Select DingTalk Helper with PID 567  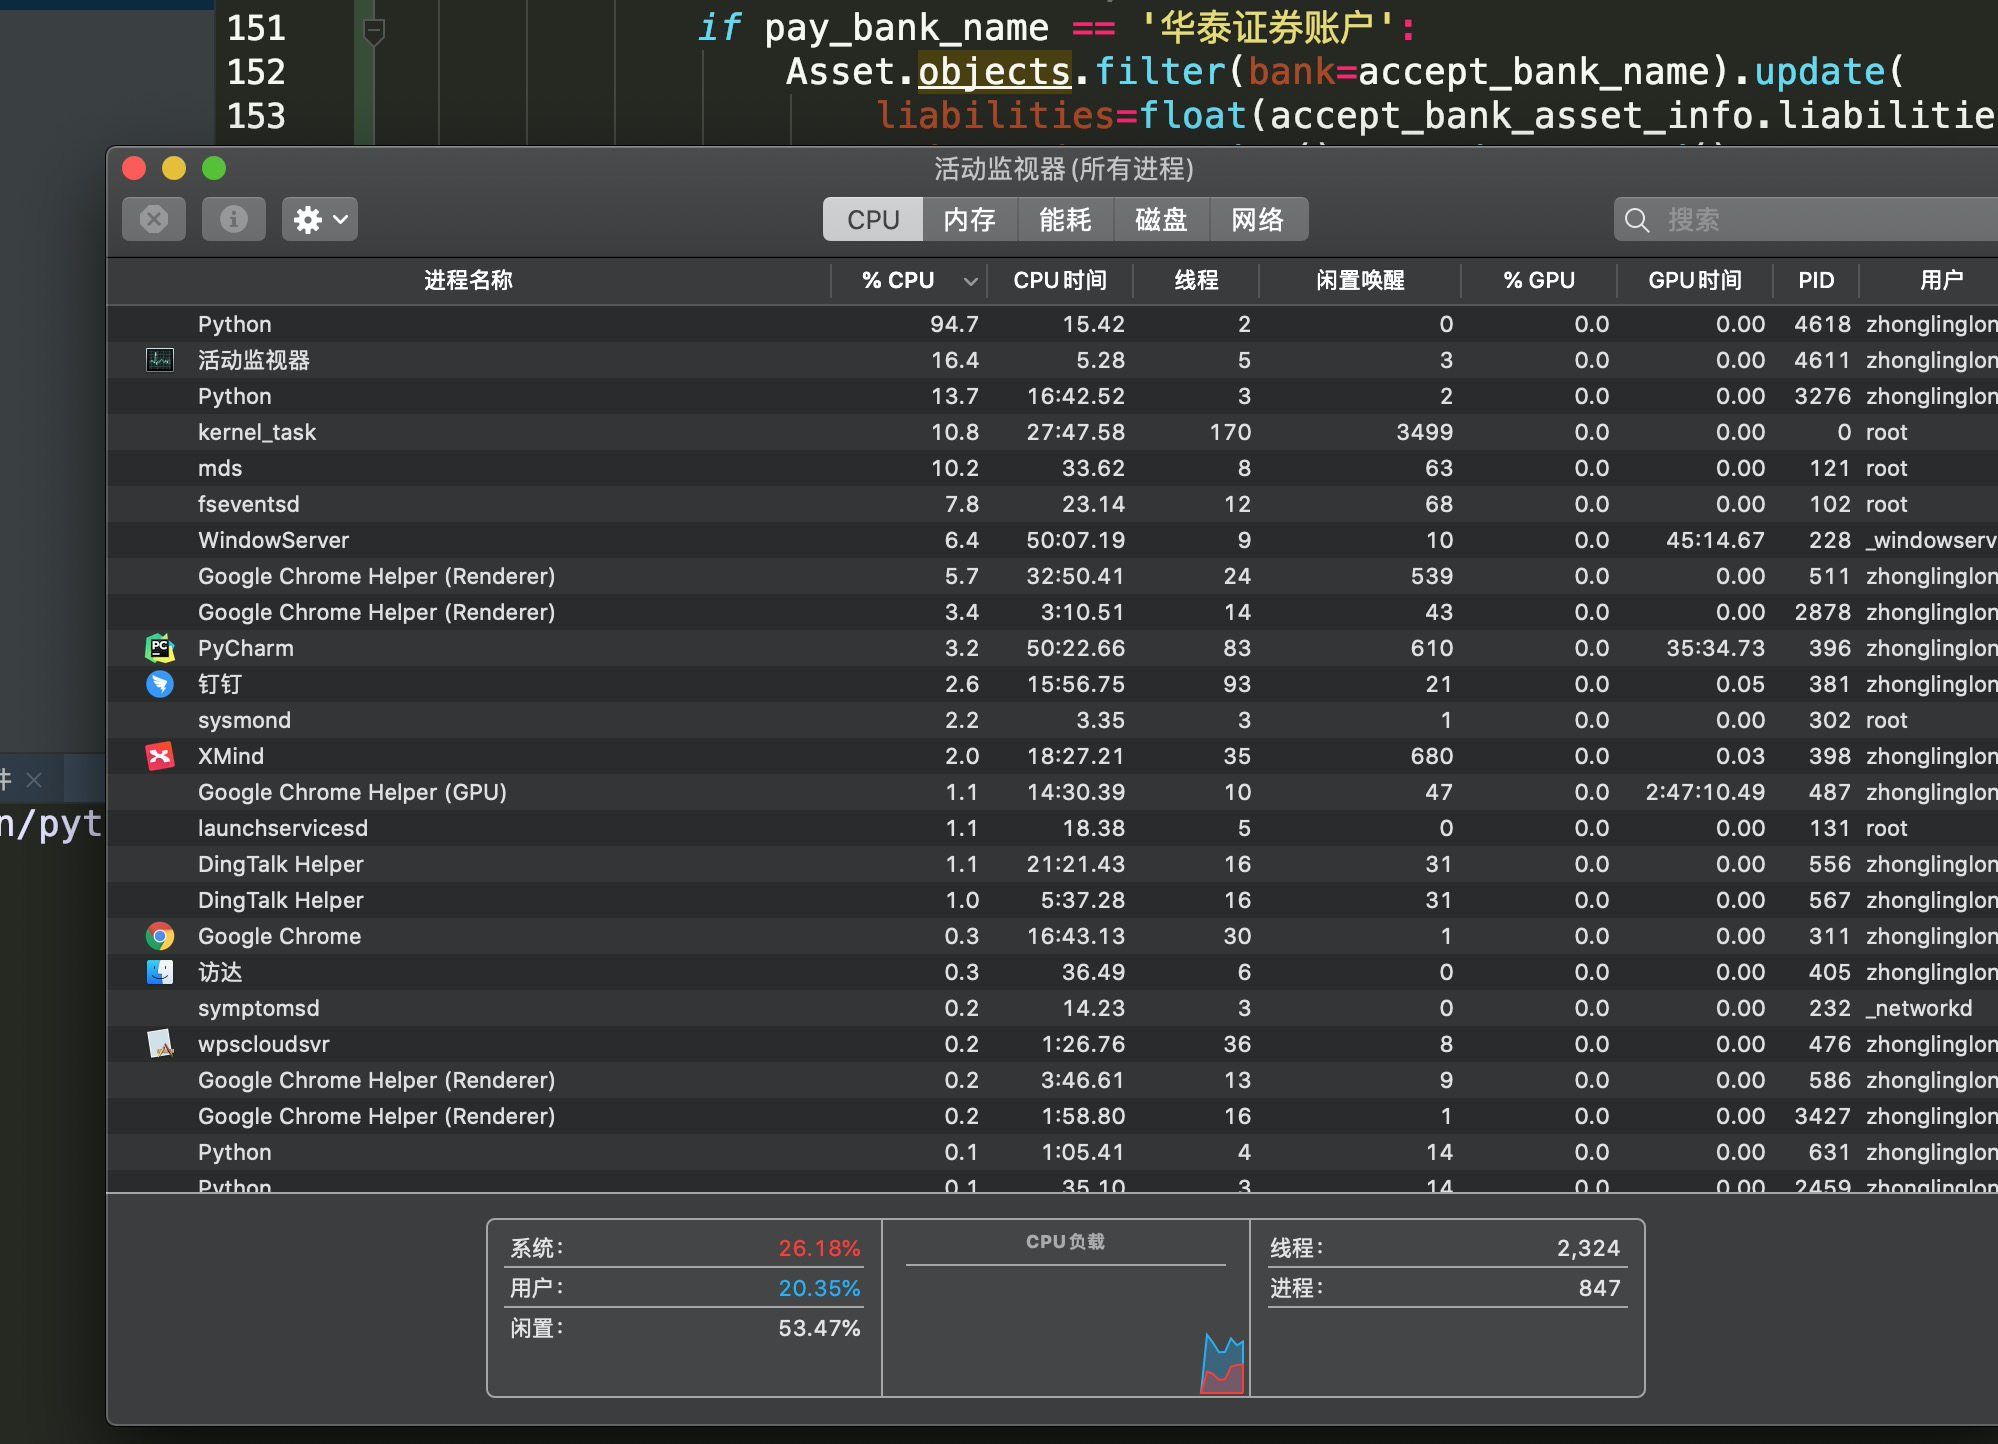pos(1052,900)
